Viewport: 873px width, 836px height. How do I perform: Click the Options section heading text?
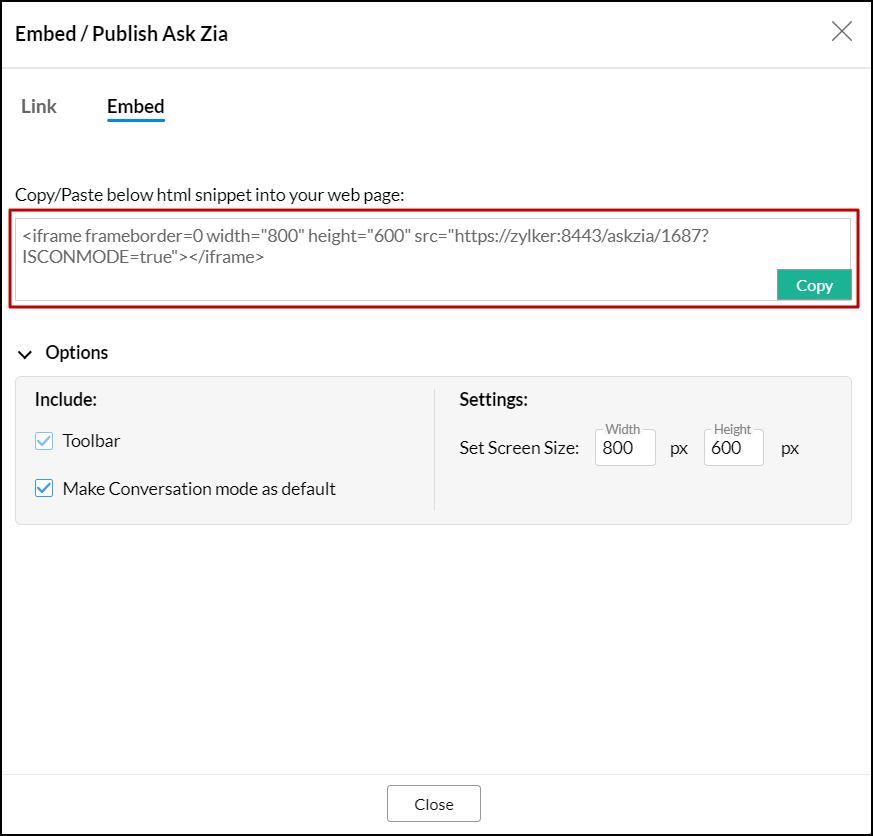[x=77, y=352]
